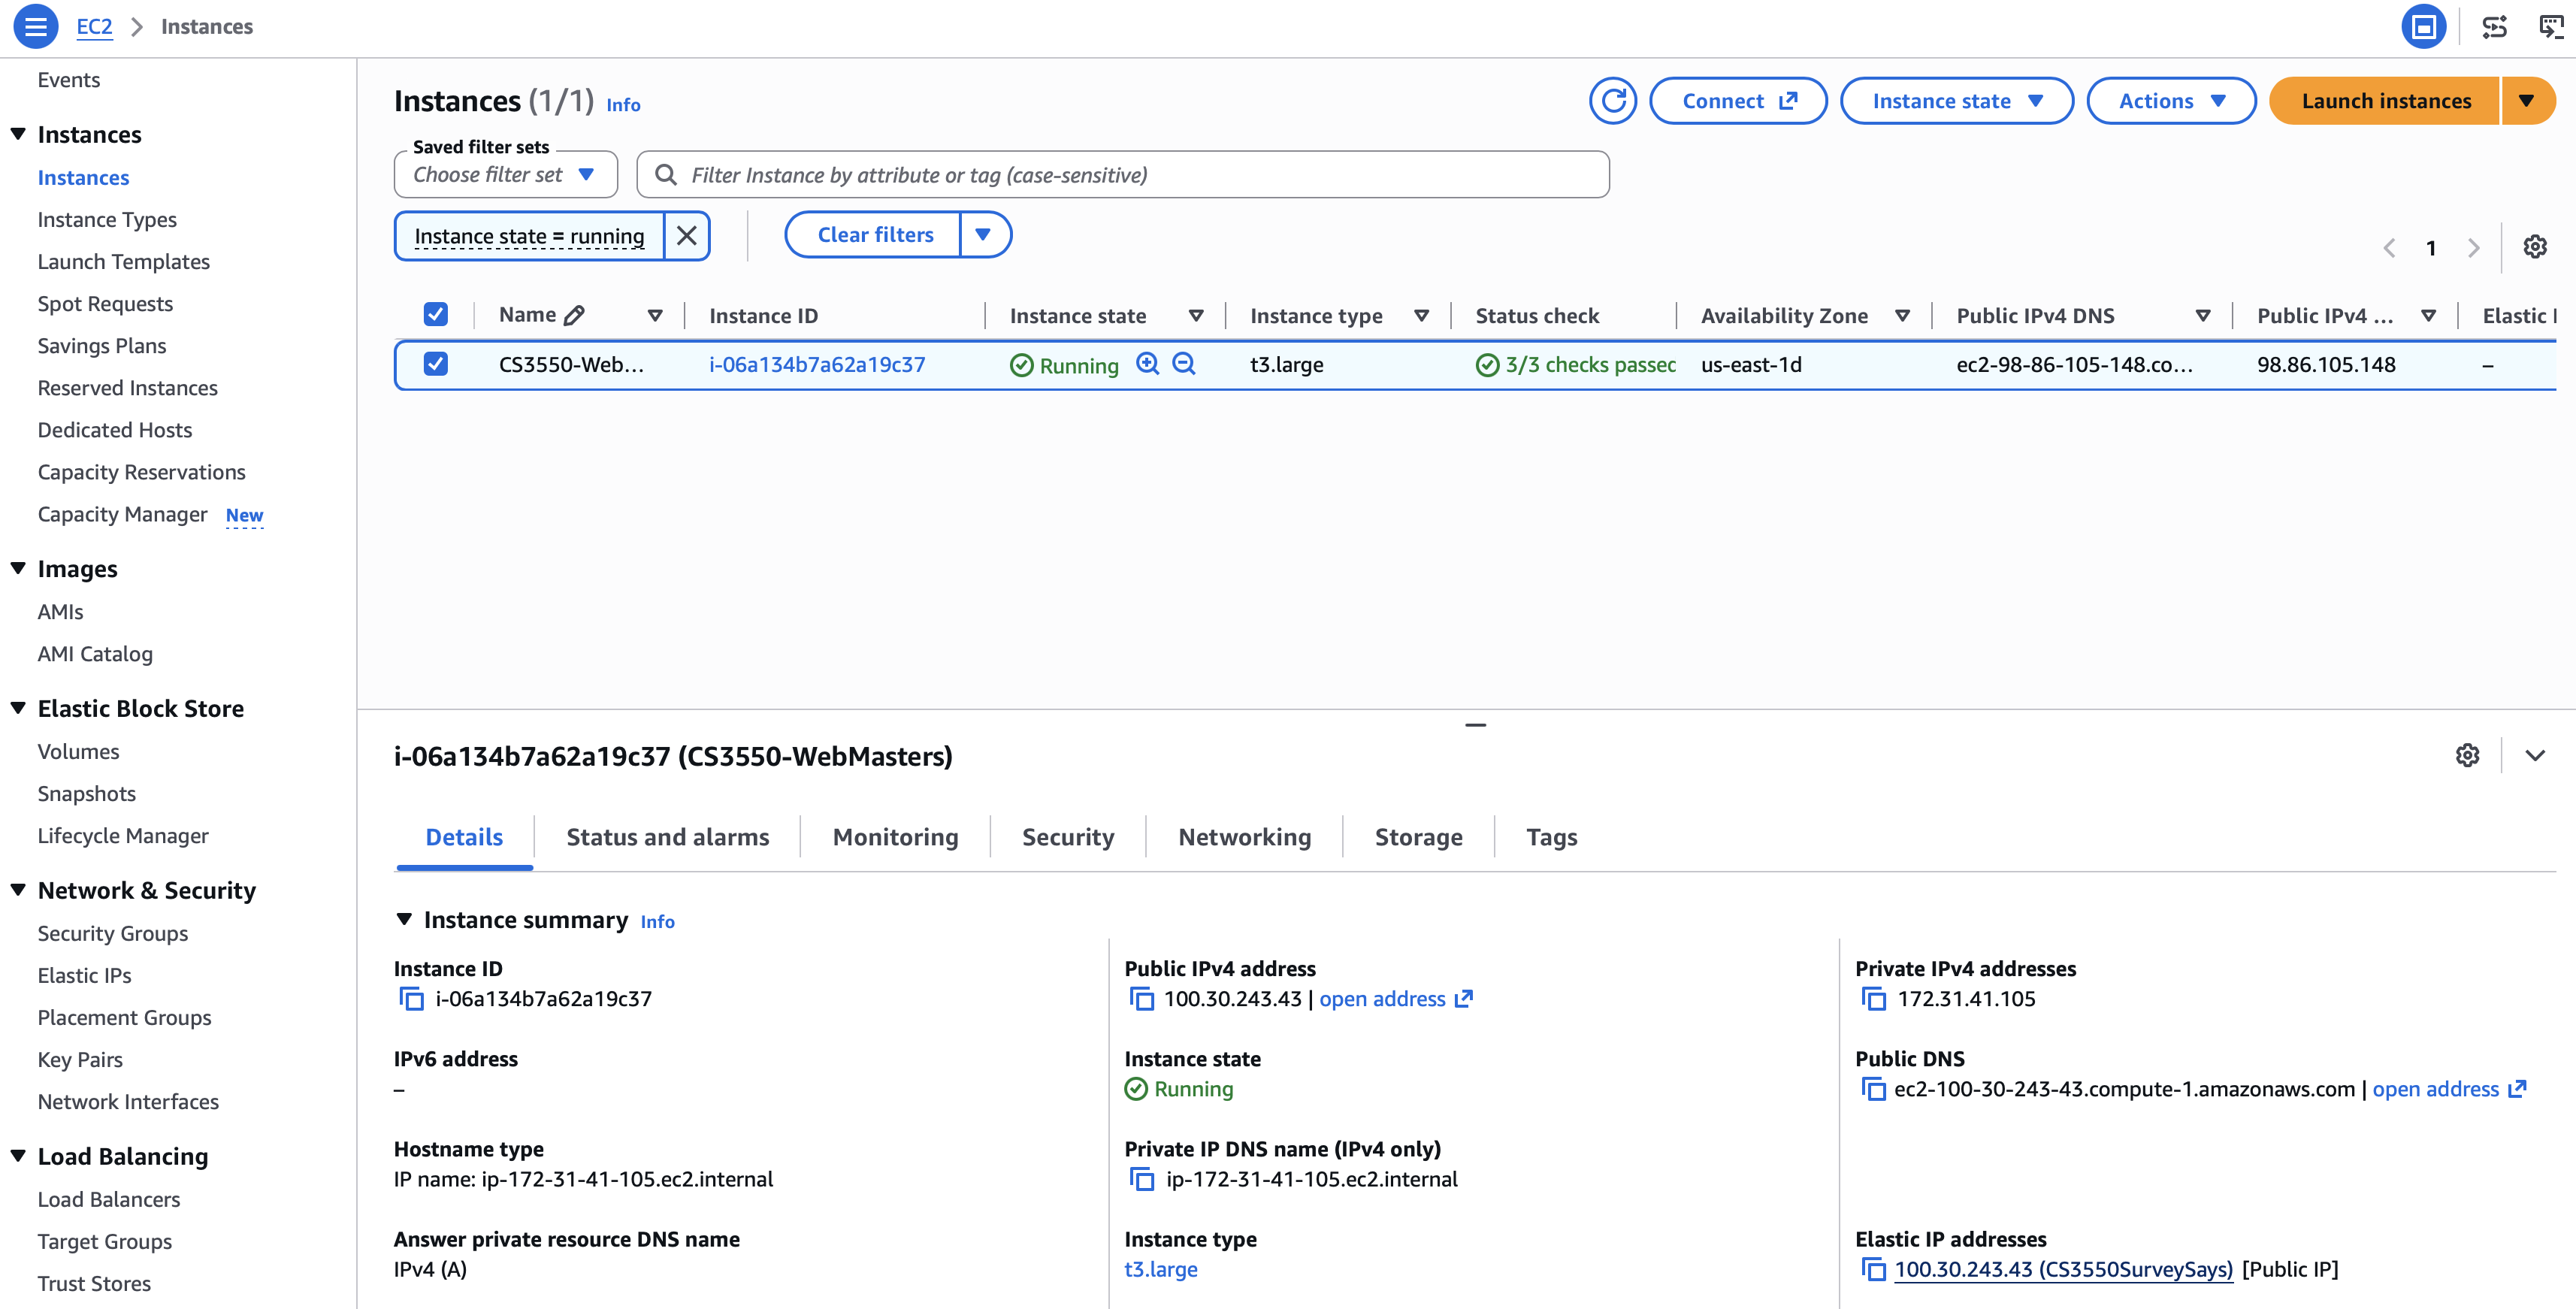The width and height of the screenshot is (2576, 1309).
Task: Open Elastic IP 100.30.243.43 link
Action: [2063, 1269]
